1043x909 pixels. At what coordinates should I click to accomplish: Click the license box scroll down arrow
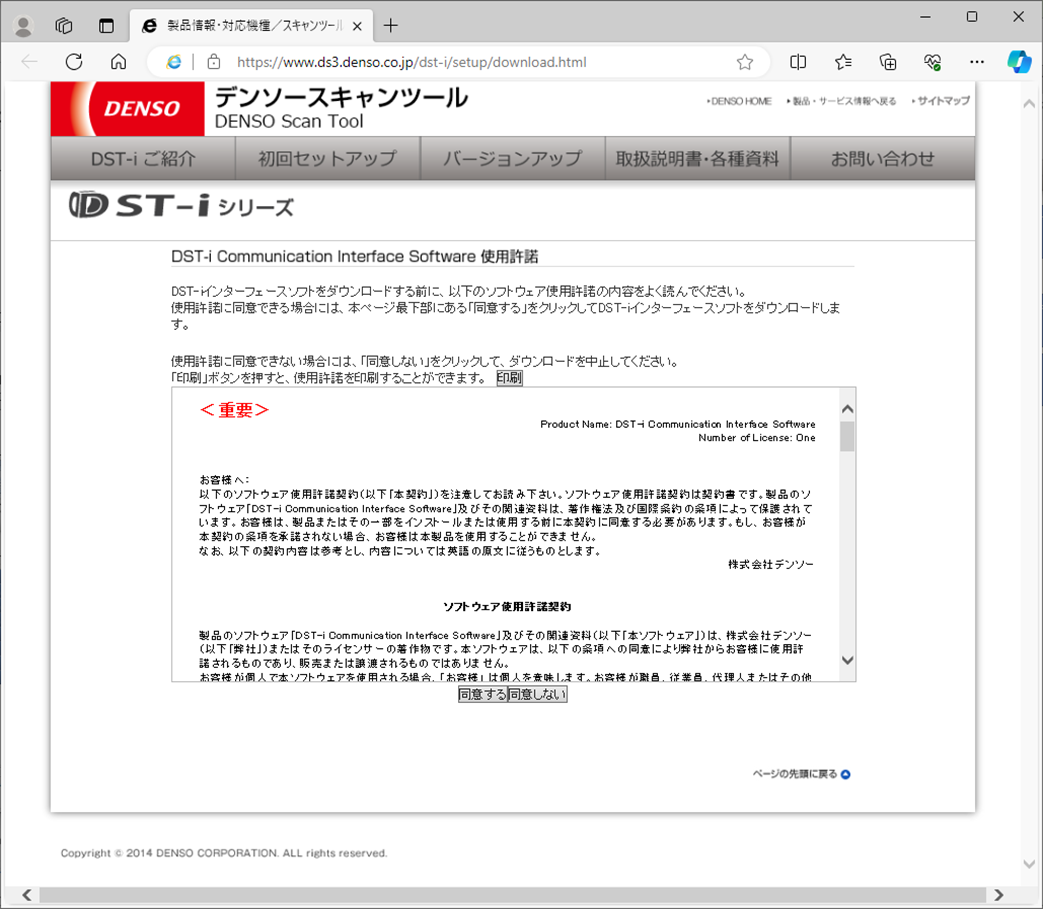coord(847,660)
